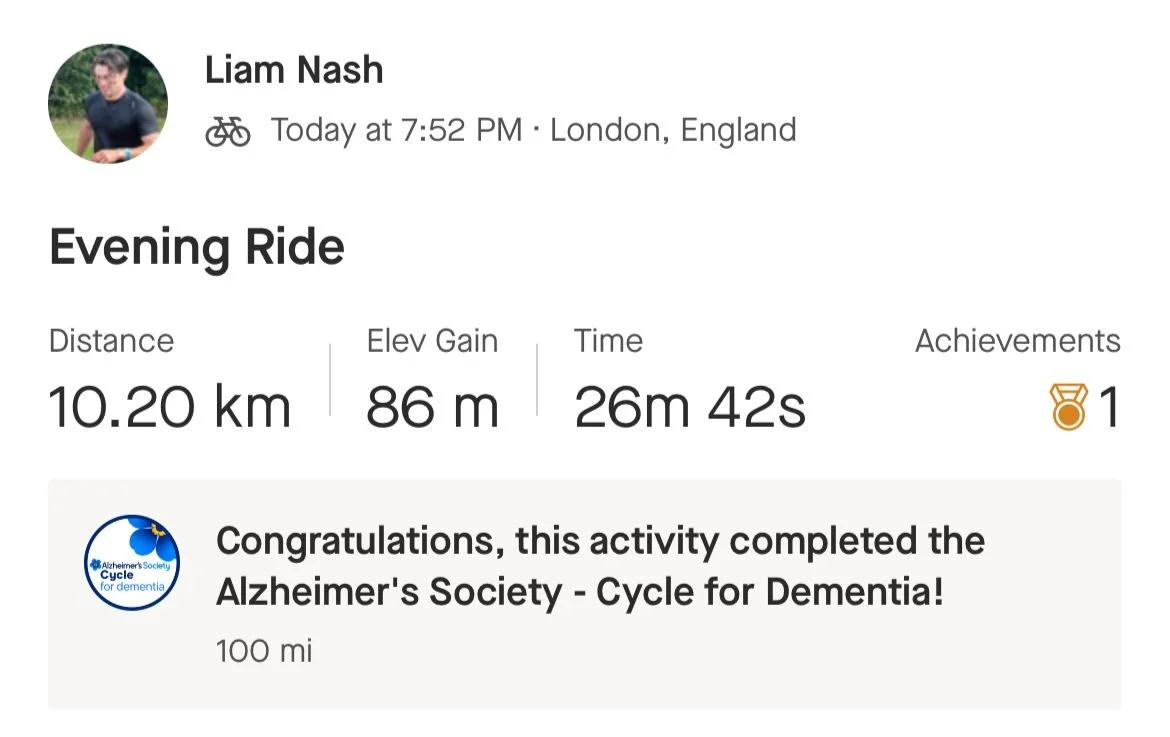This screenshot has height=737, width=1170.
Task: Open the Alzheimer's Society challenge badge icon
Action: point(132,563)
